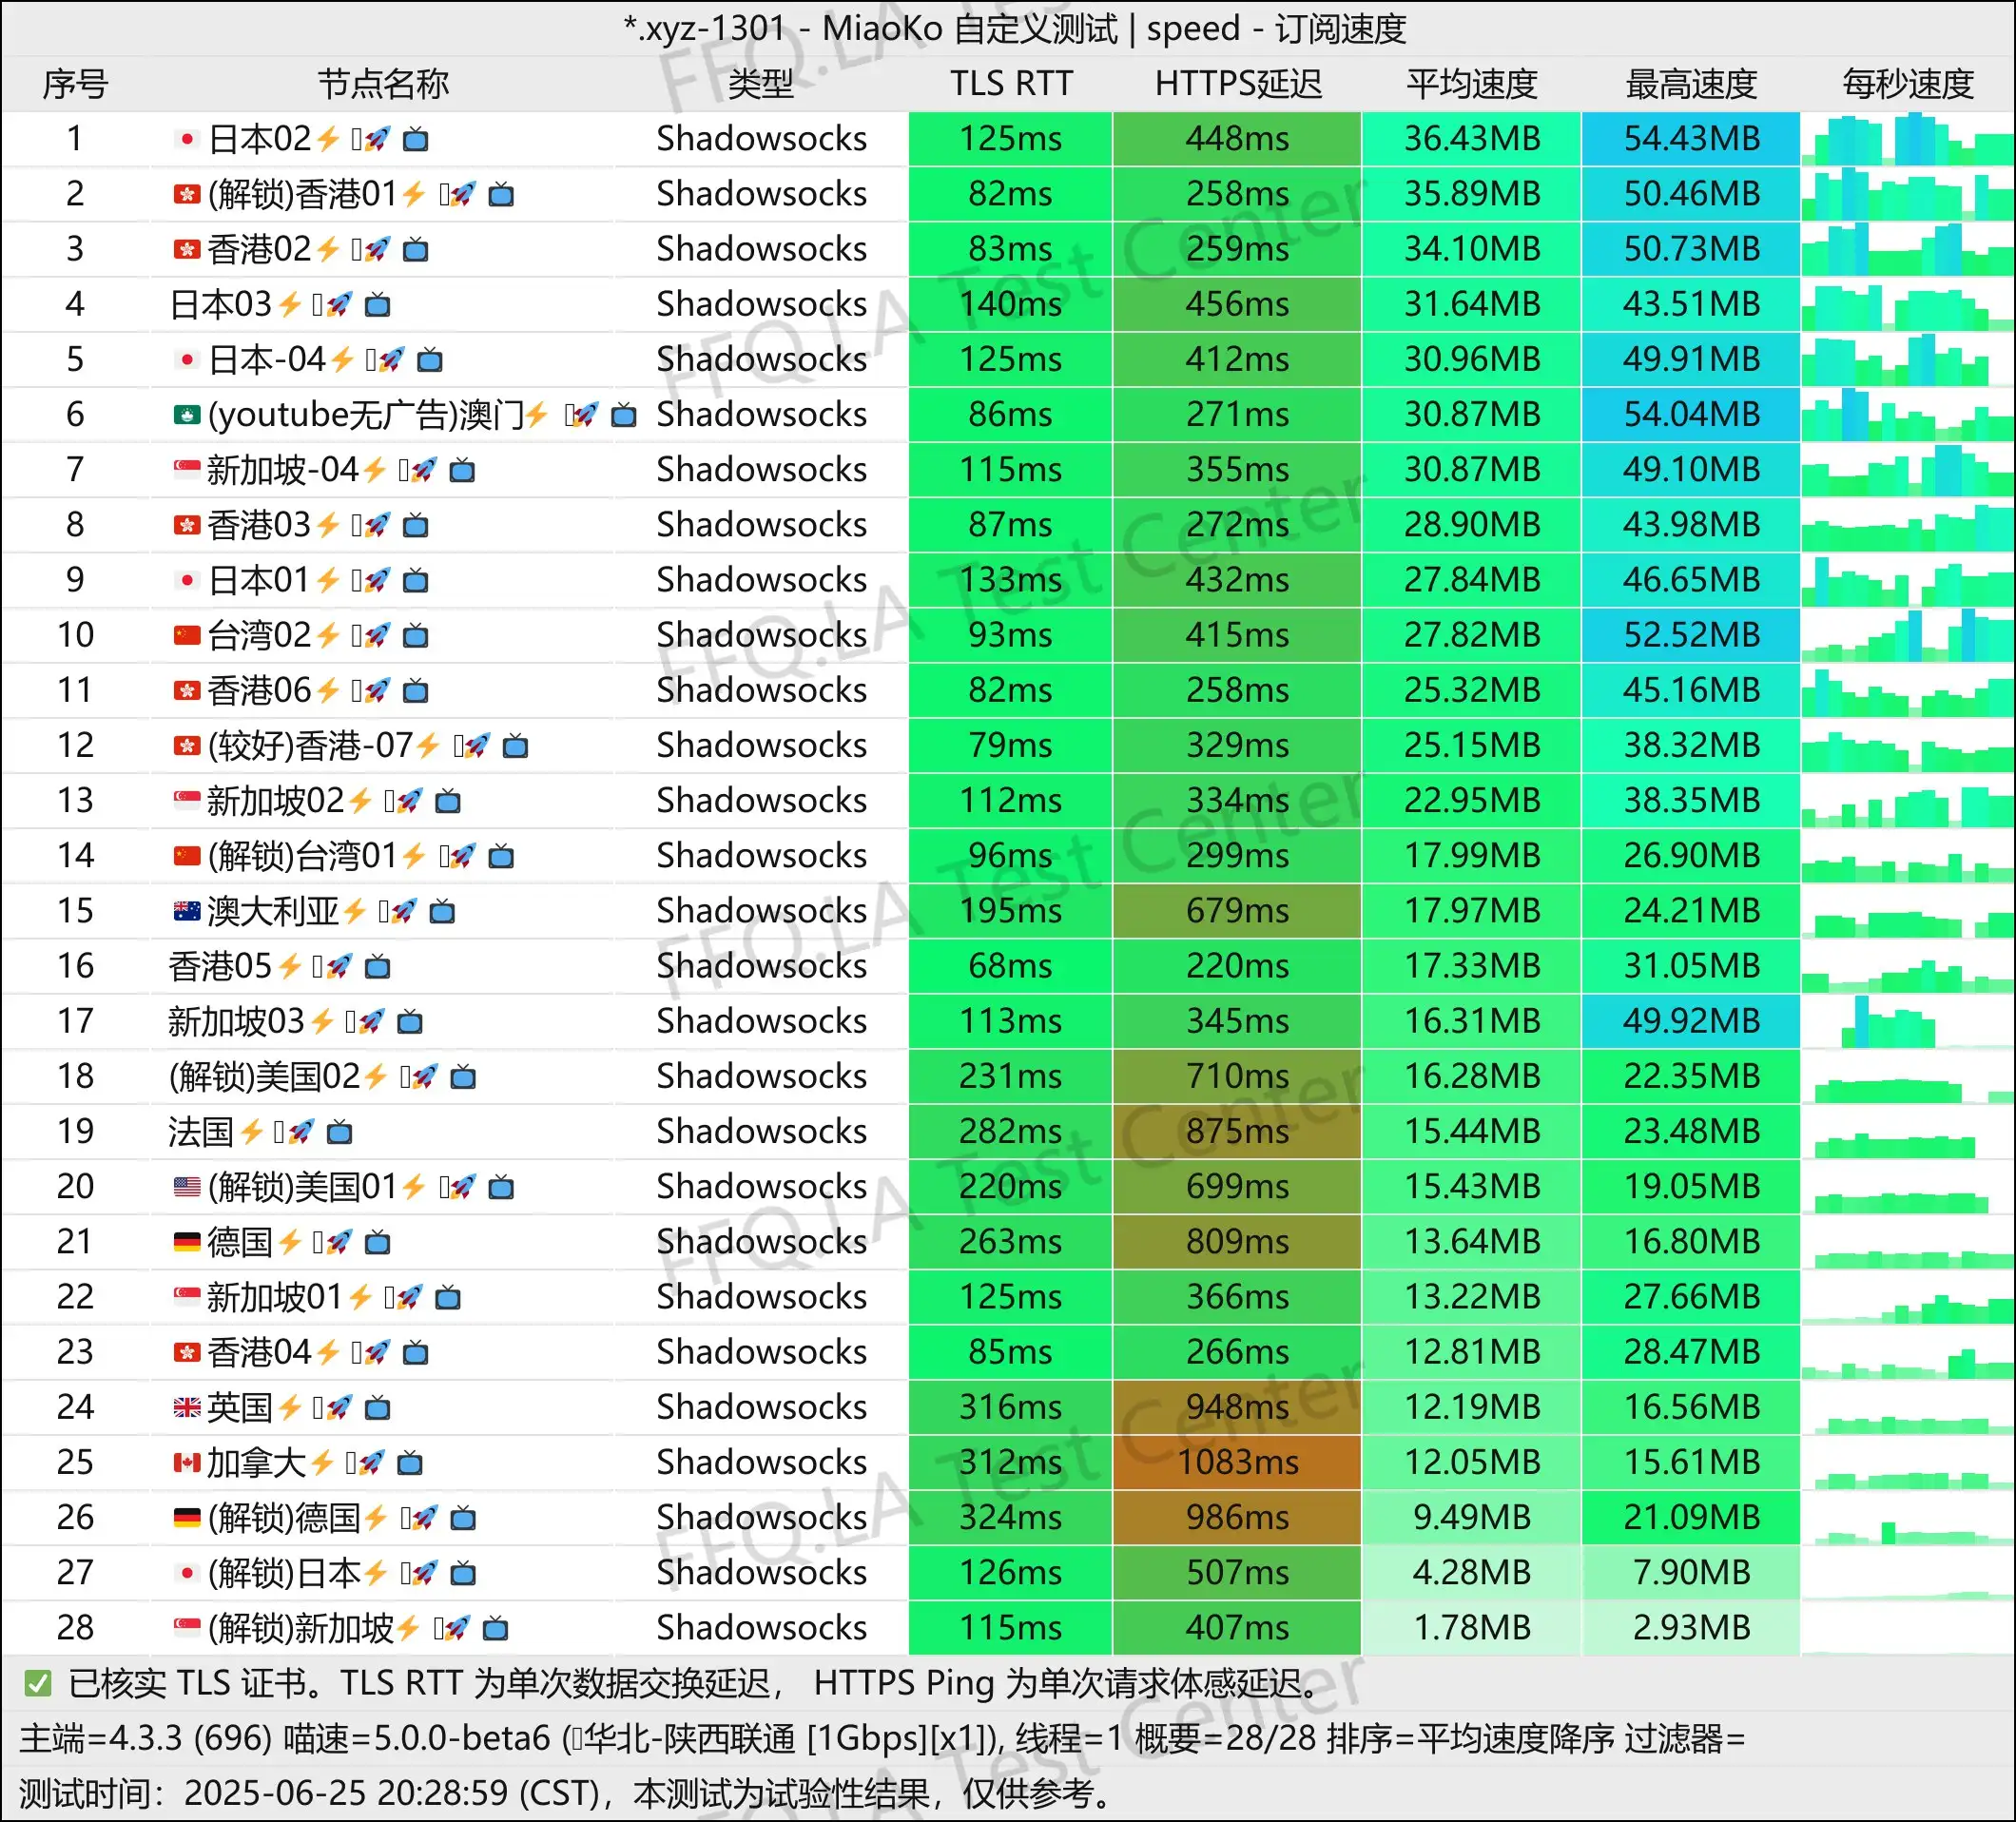
Task: Click the 主端=4.3.3 (696) footer text
Action: coord(145,1739)
